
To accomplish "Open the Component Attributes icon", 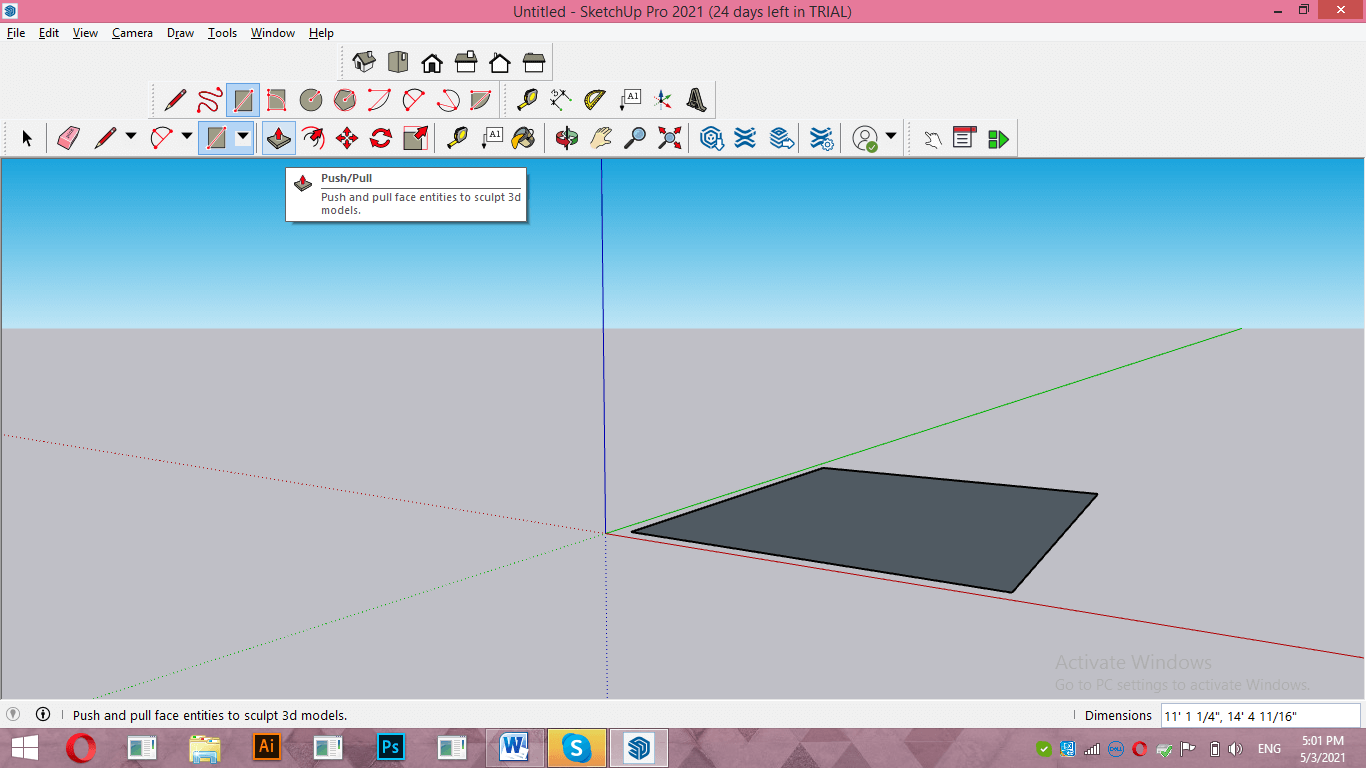I will tap(998, 138).
